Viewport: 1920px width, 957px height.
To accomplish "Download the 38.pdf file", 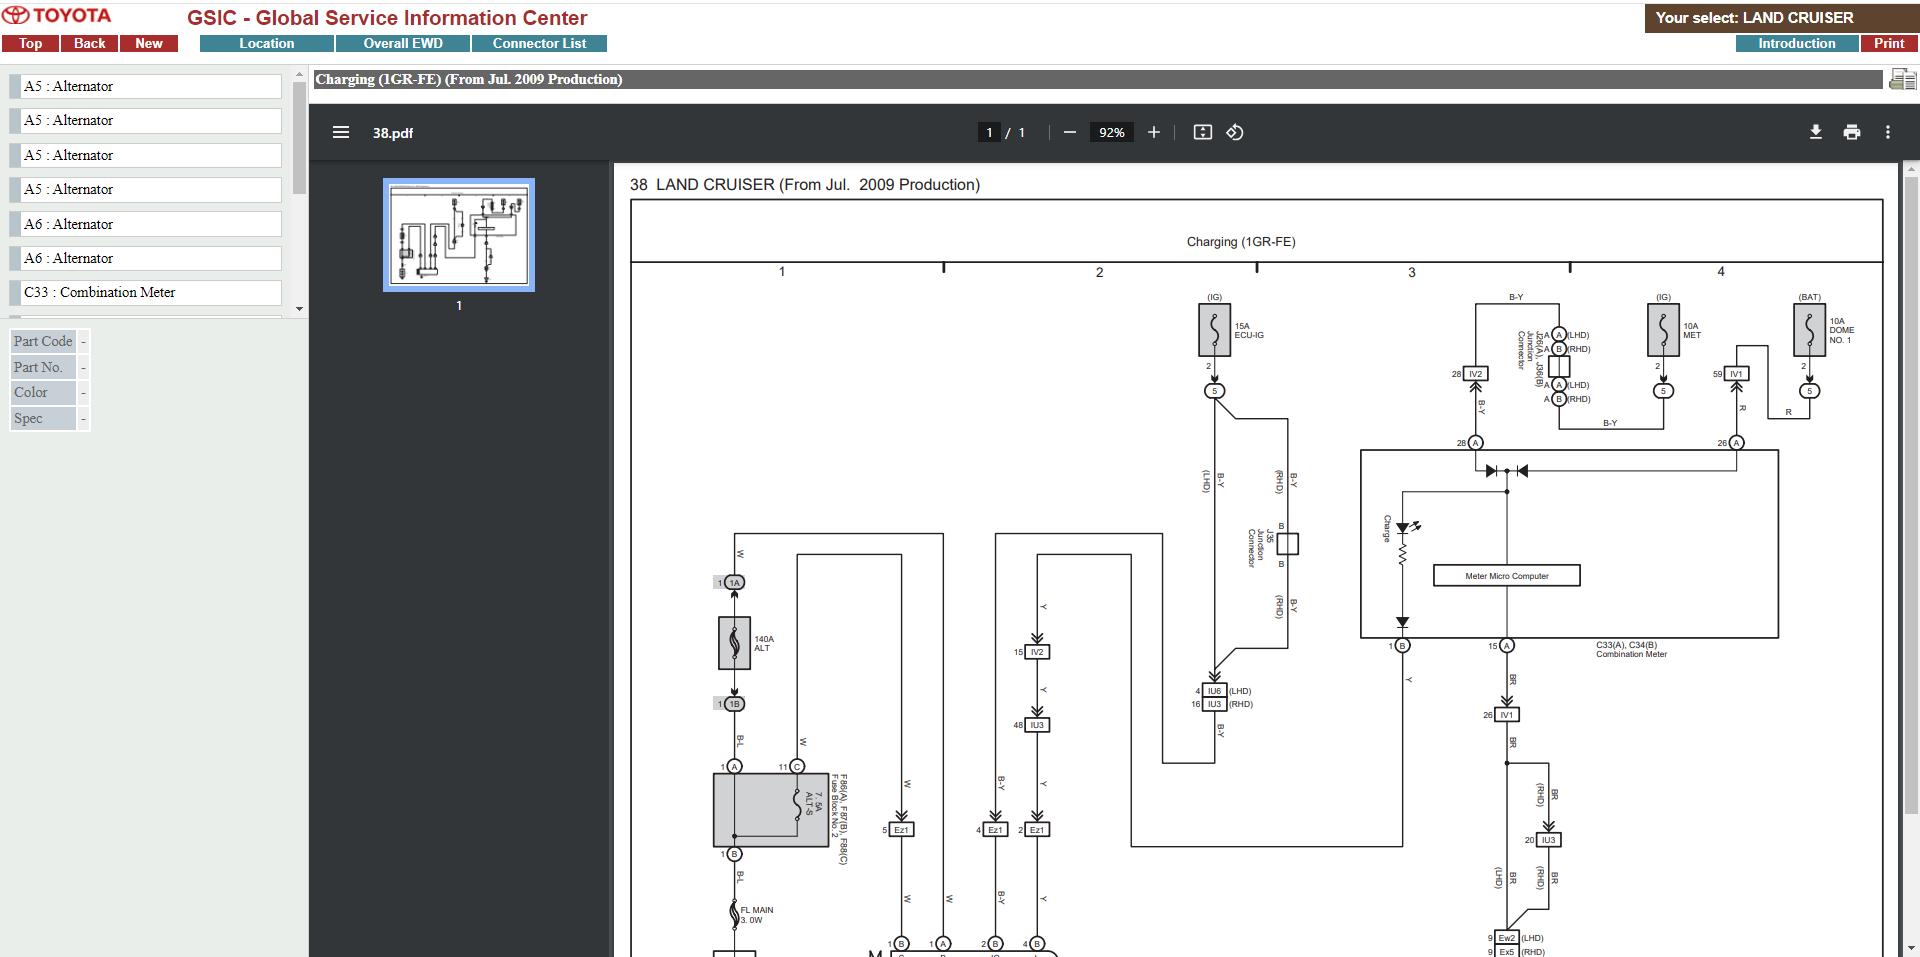I will (1816, 132).
